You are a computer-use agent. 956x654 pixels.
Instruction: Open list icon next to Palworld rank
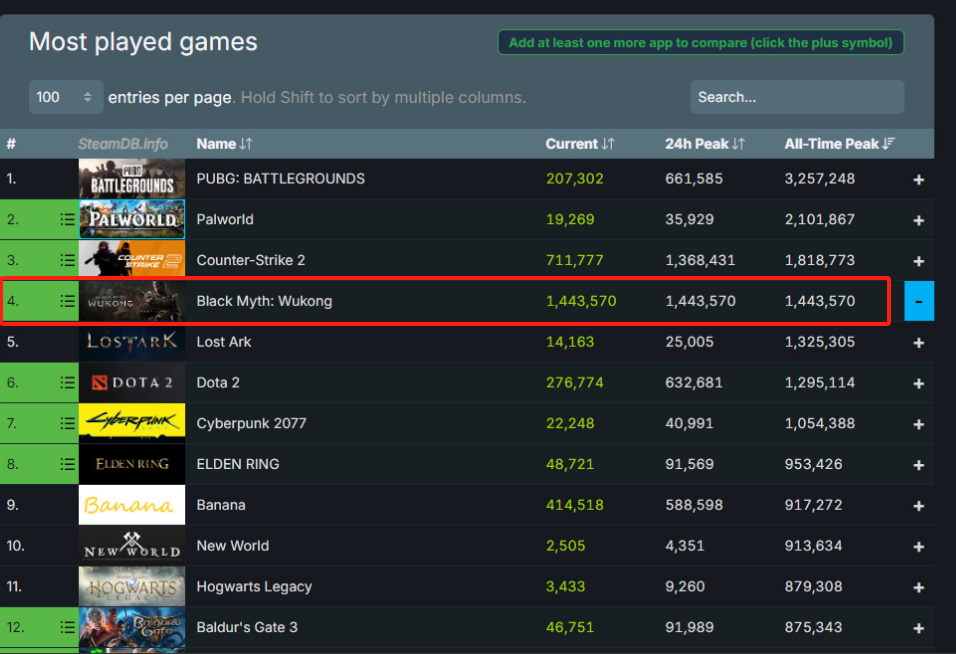[68, 219]
